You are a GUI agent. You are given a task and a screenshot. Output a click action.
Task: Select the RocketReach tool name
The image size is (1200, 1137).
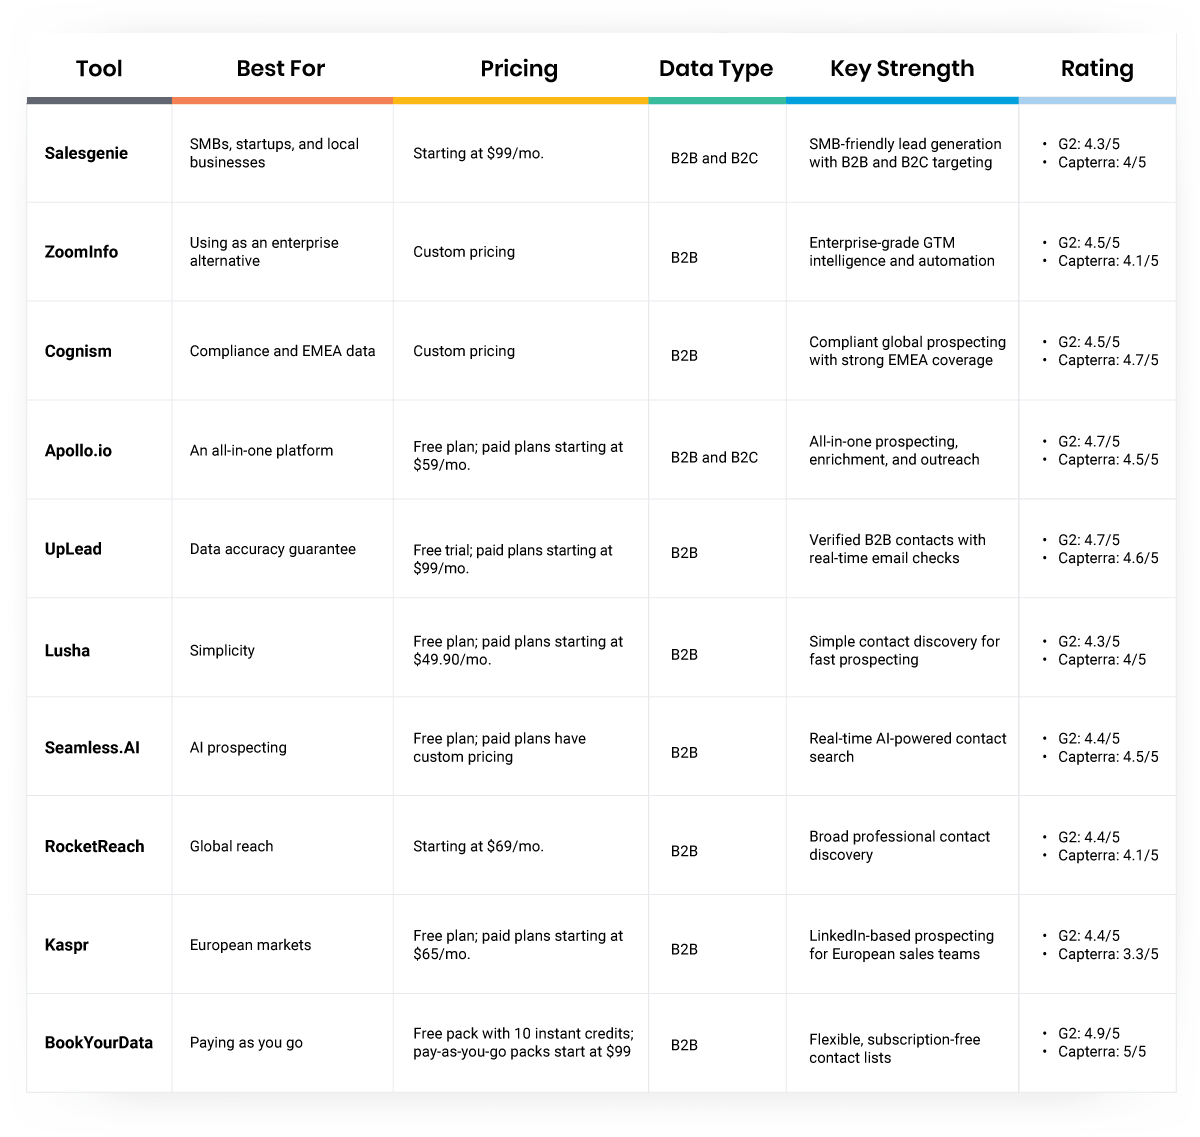[x=94, y=846]
